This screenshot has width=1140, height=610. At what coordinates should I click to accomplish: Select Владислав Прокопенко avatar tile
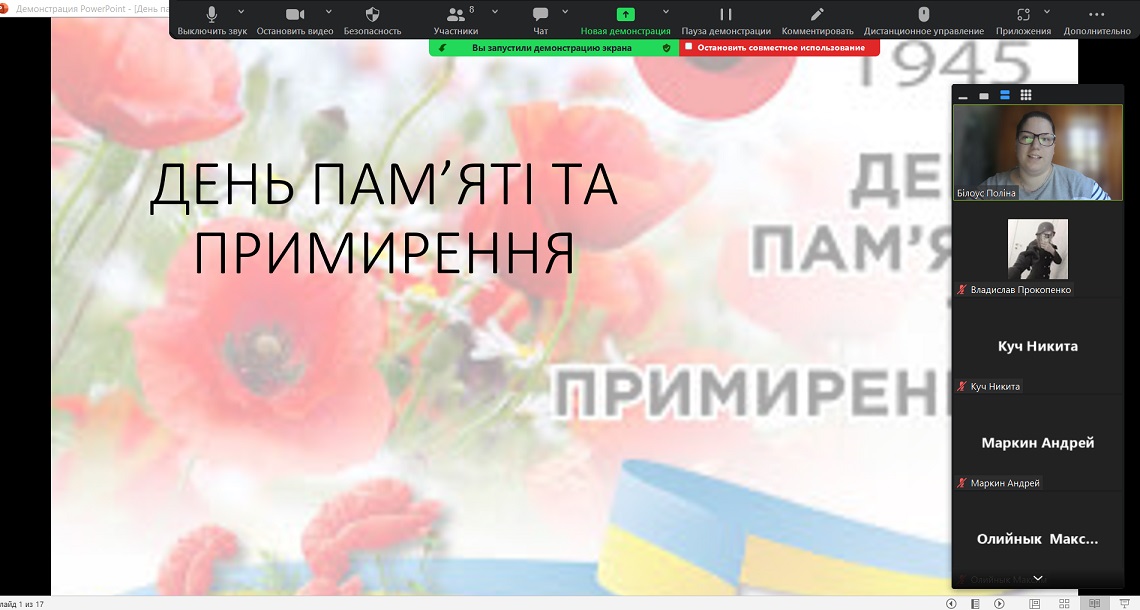(1037, 249)
